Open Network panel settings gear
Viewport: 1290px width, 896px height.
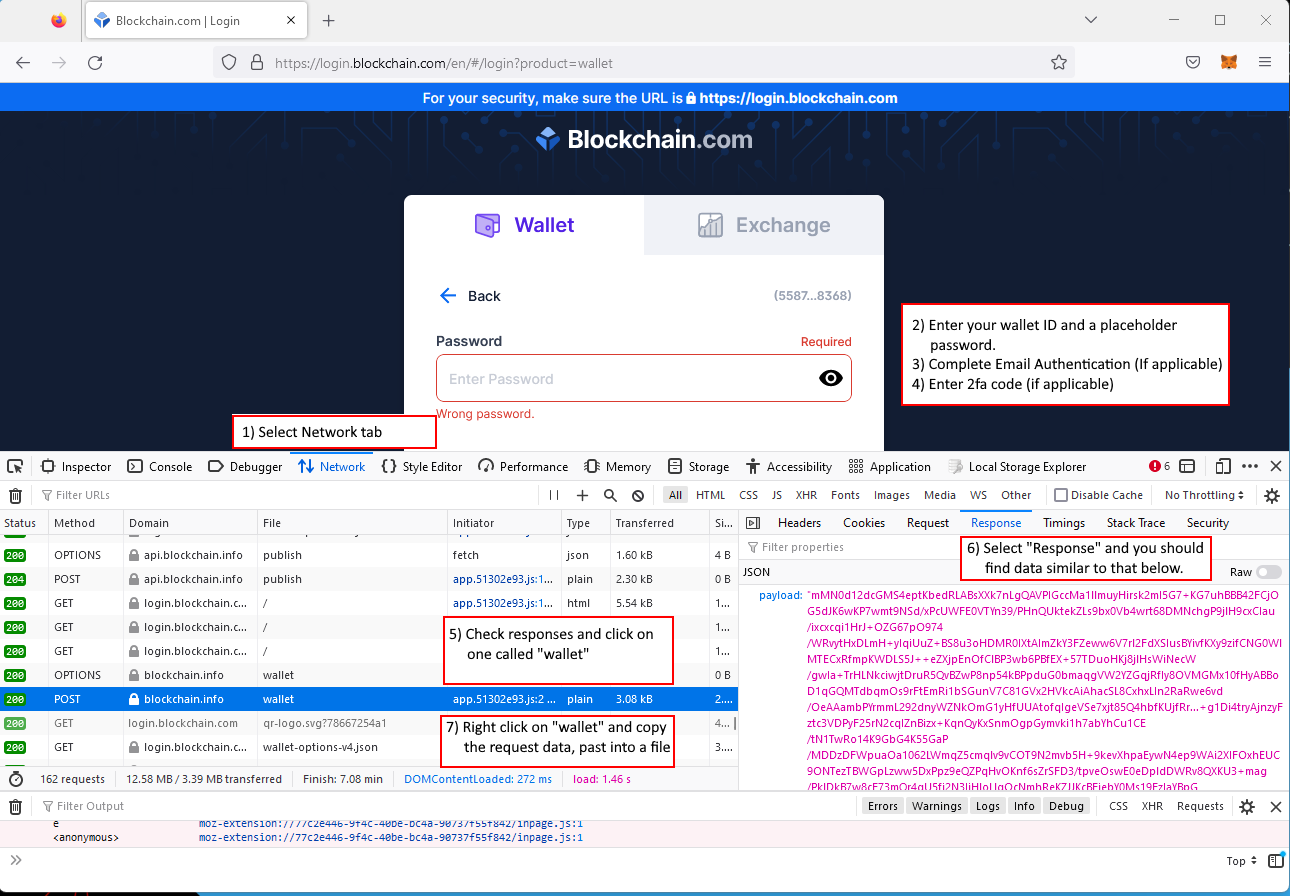pos(1271,495)
